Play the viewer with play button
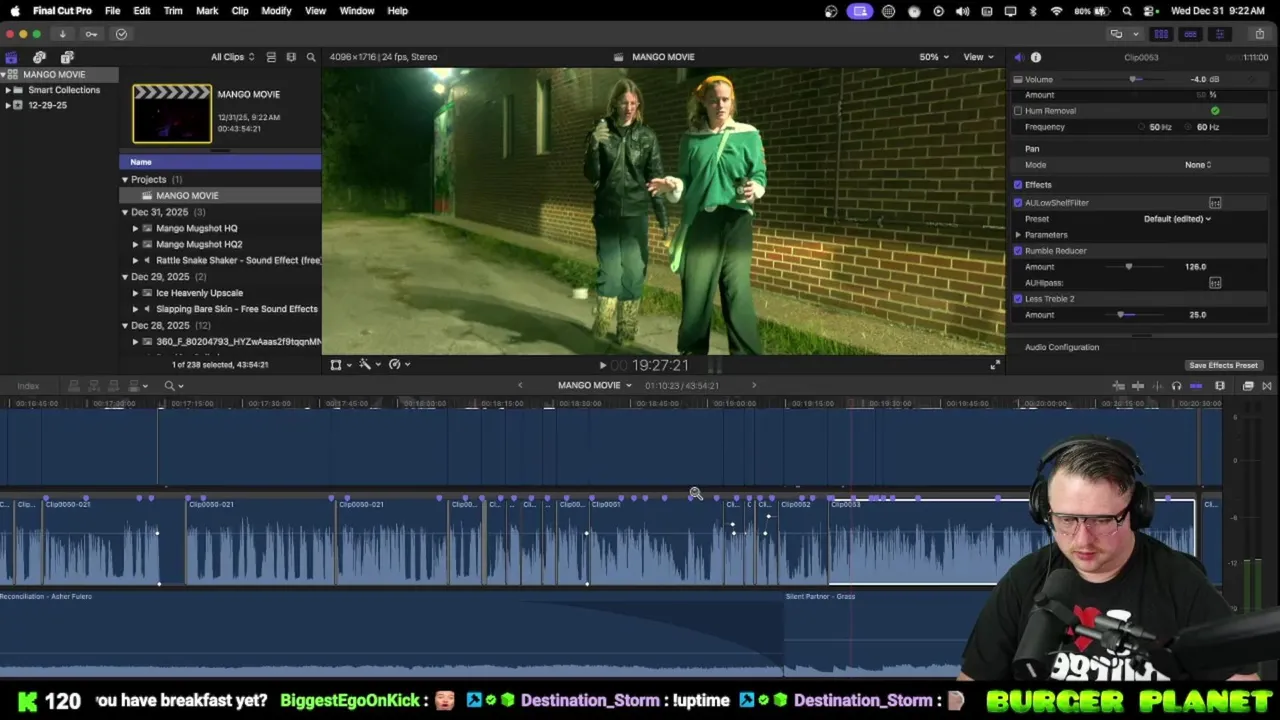This screenshot has height=720, width=1280. point(602,366)
